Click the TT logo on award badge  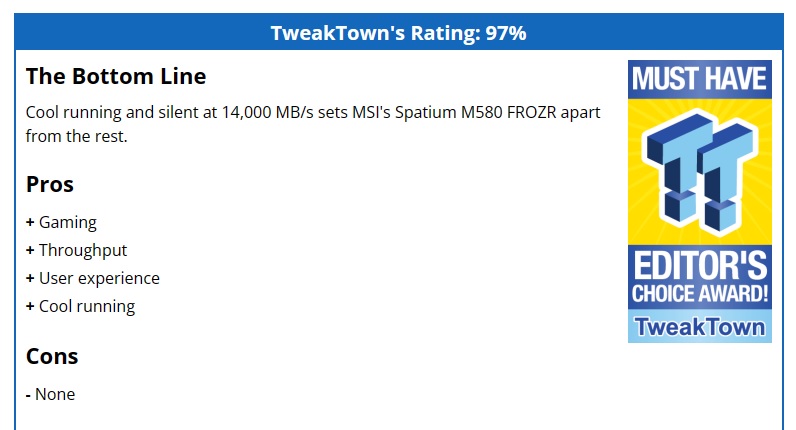pyautogui.click(x=700, y=174)
